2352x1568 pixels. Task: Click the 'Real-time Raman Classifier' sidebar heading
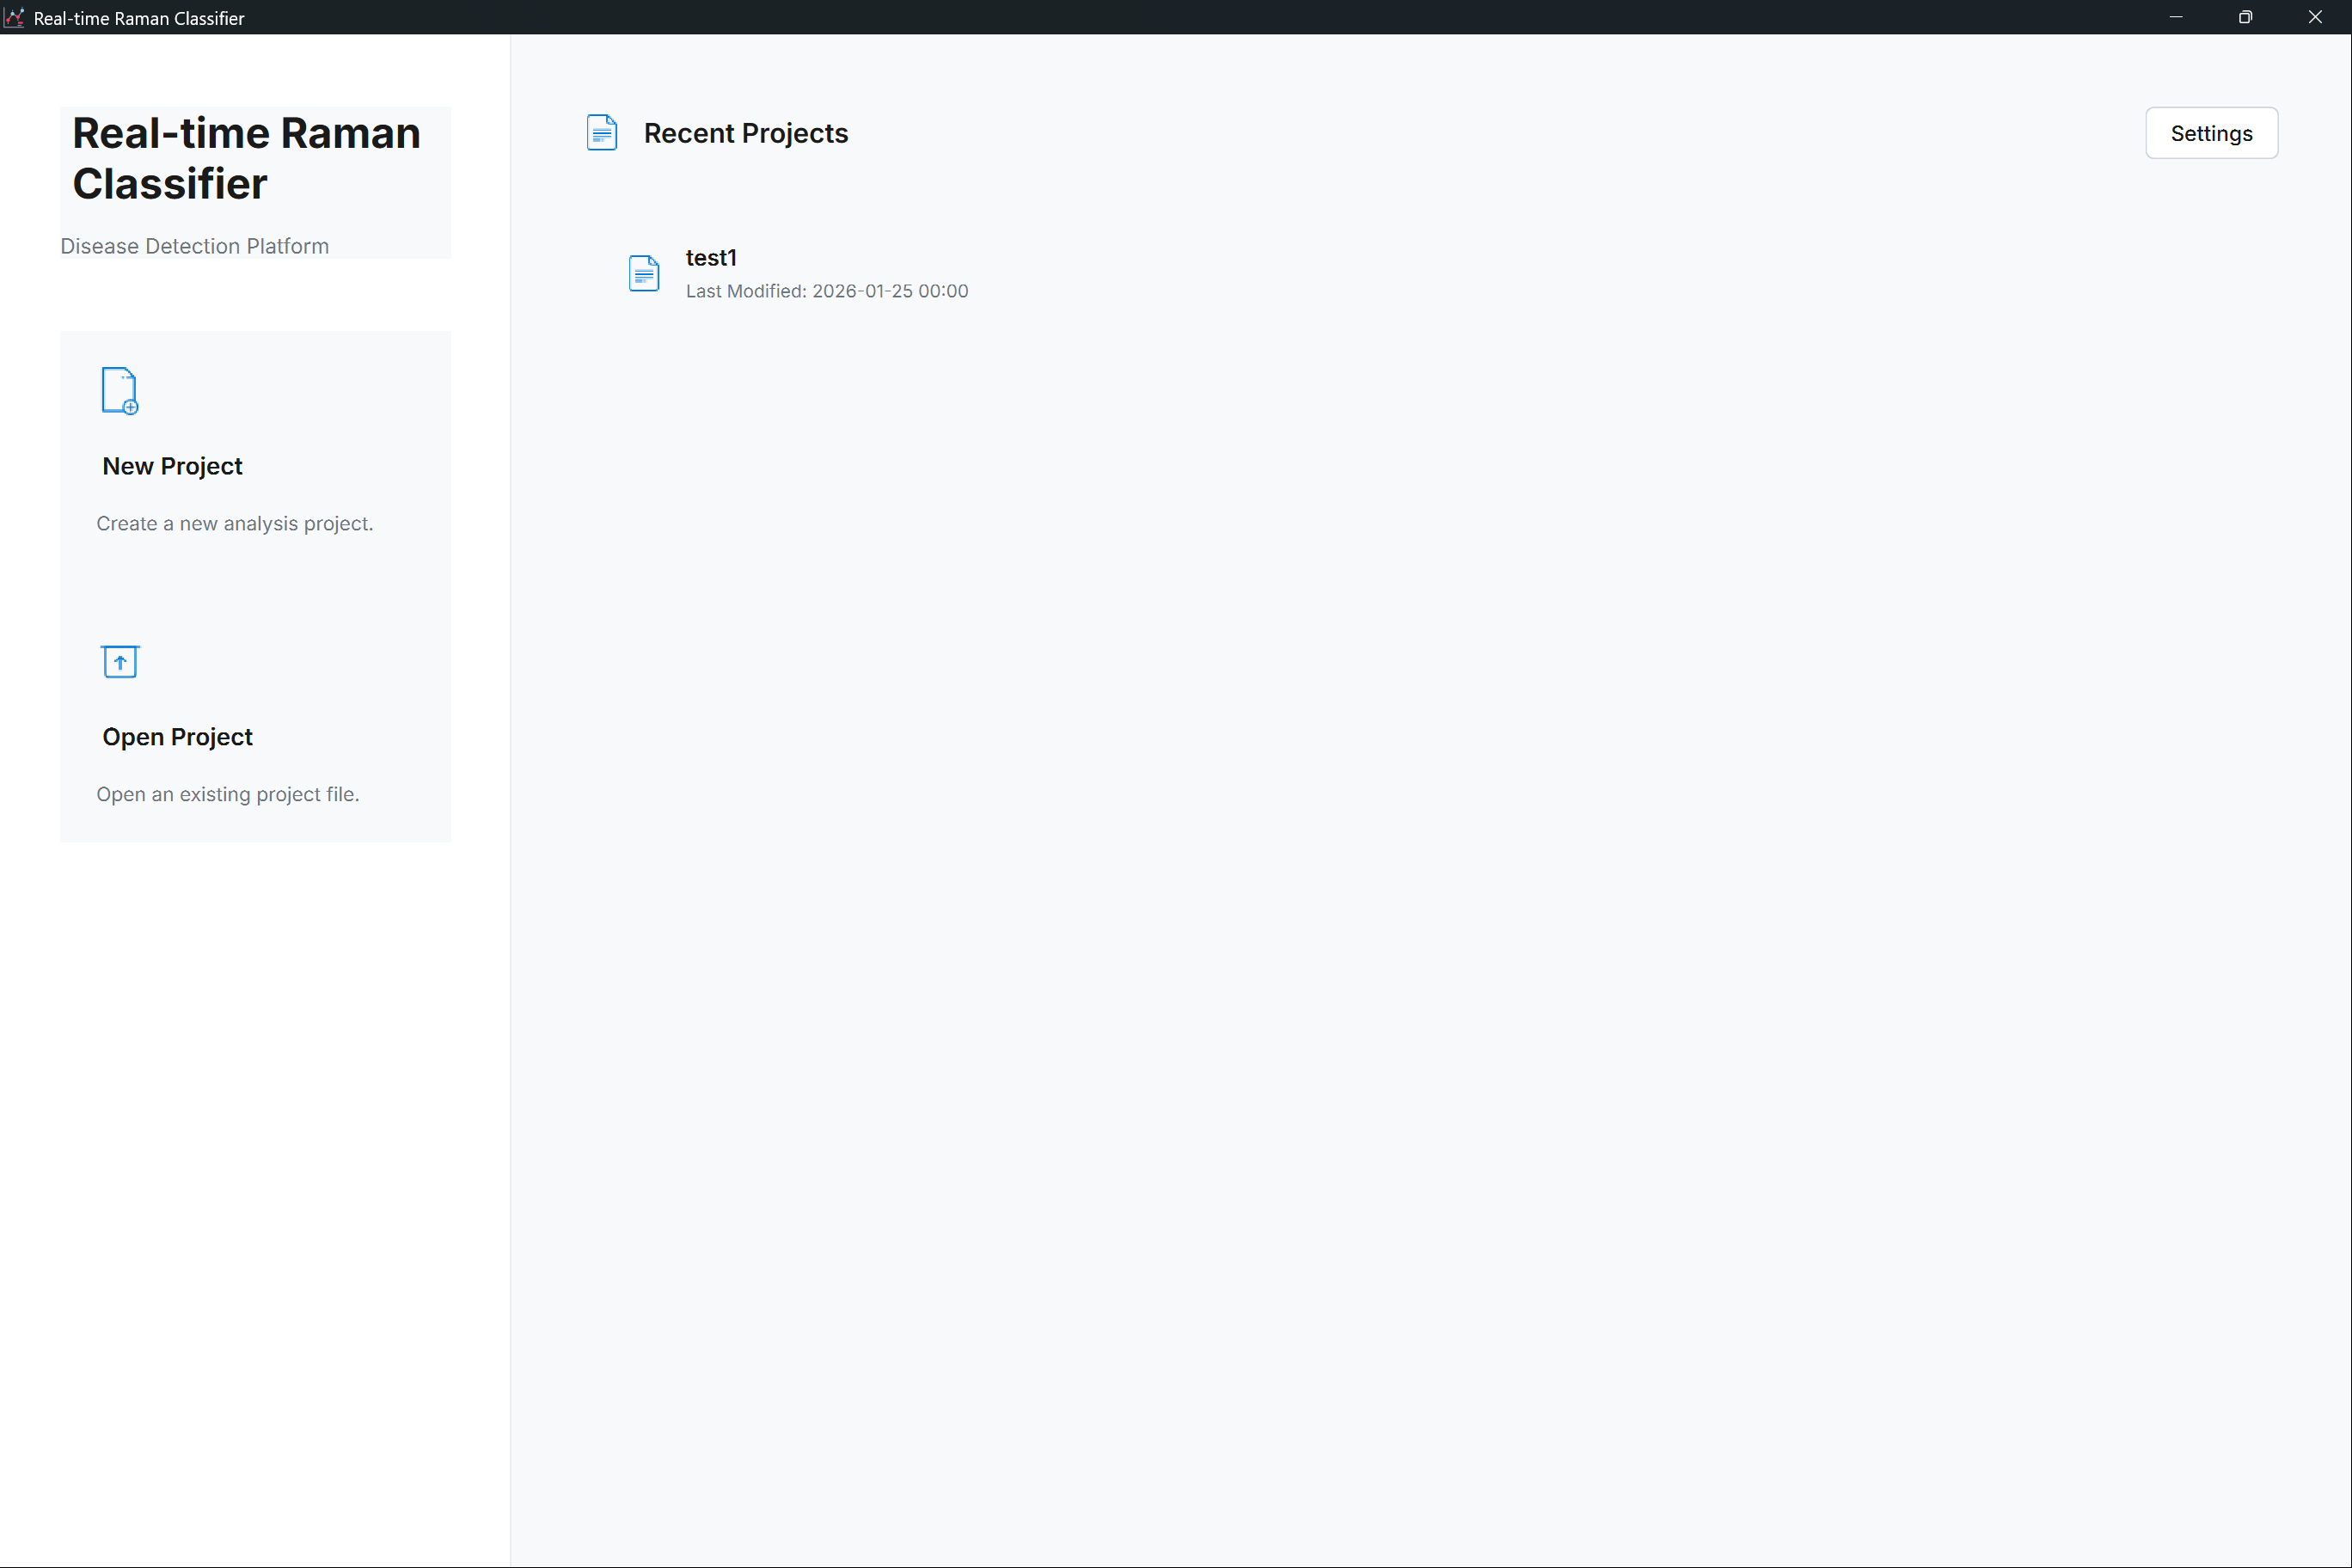pyautogui.click(x=246, y=158)
